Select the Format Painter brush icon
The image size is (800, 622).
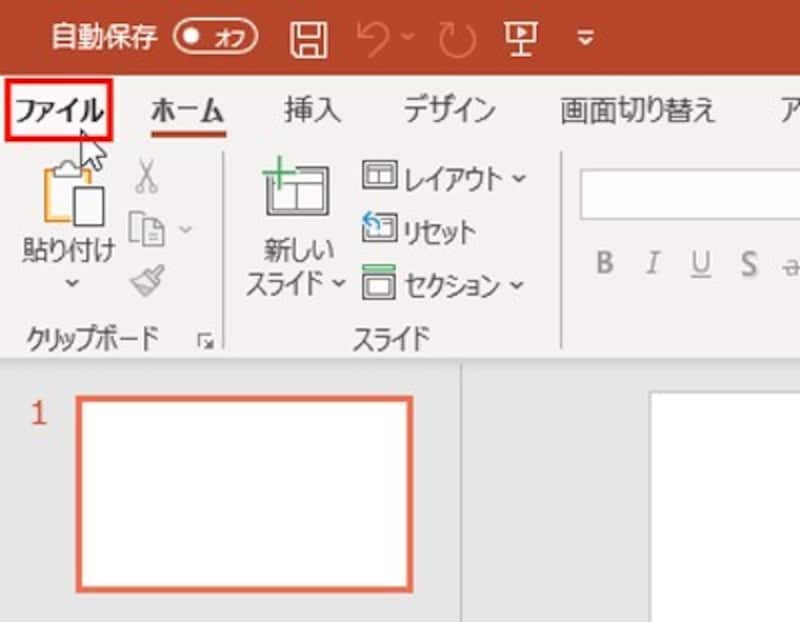[x=147, y=281]
